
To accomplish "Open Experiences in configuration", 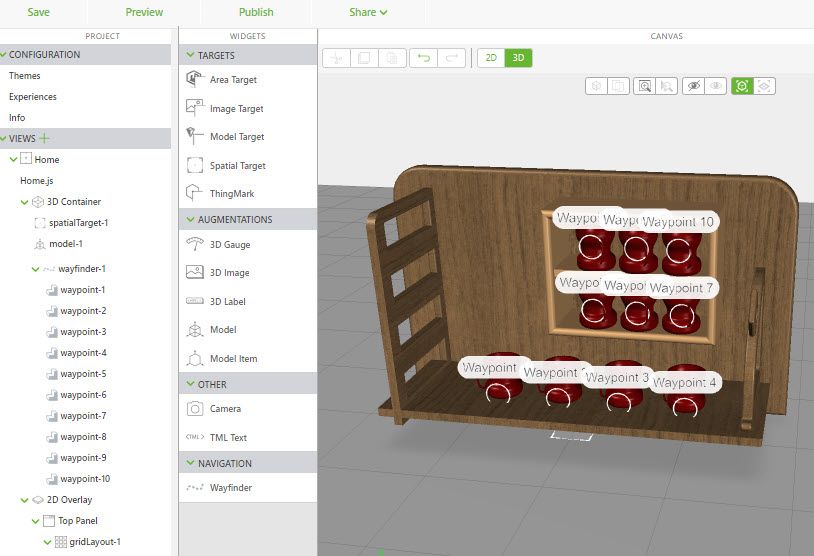I will [x=33, y=97].
